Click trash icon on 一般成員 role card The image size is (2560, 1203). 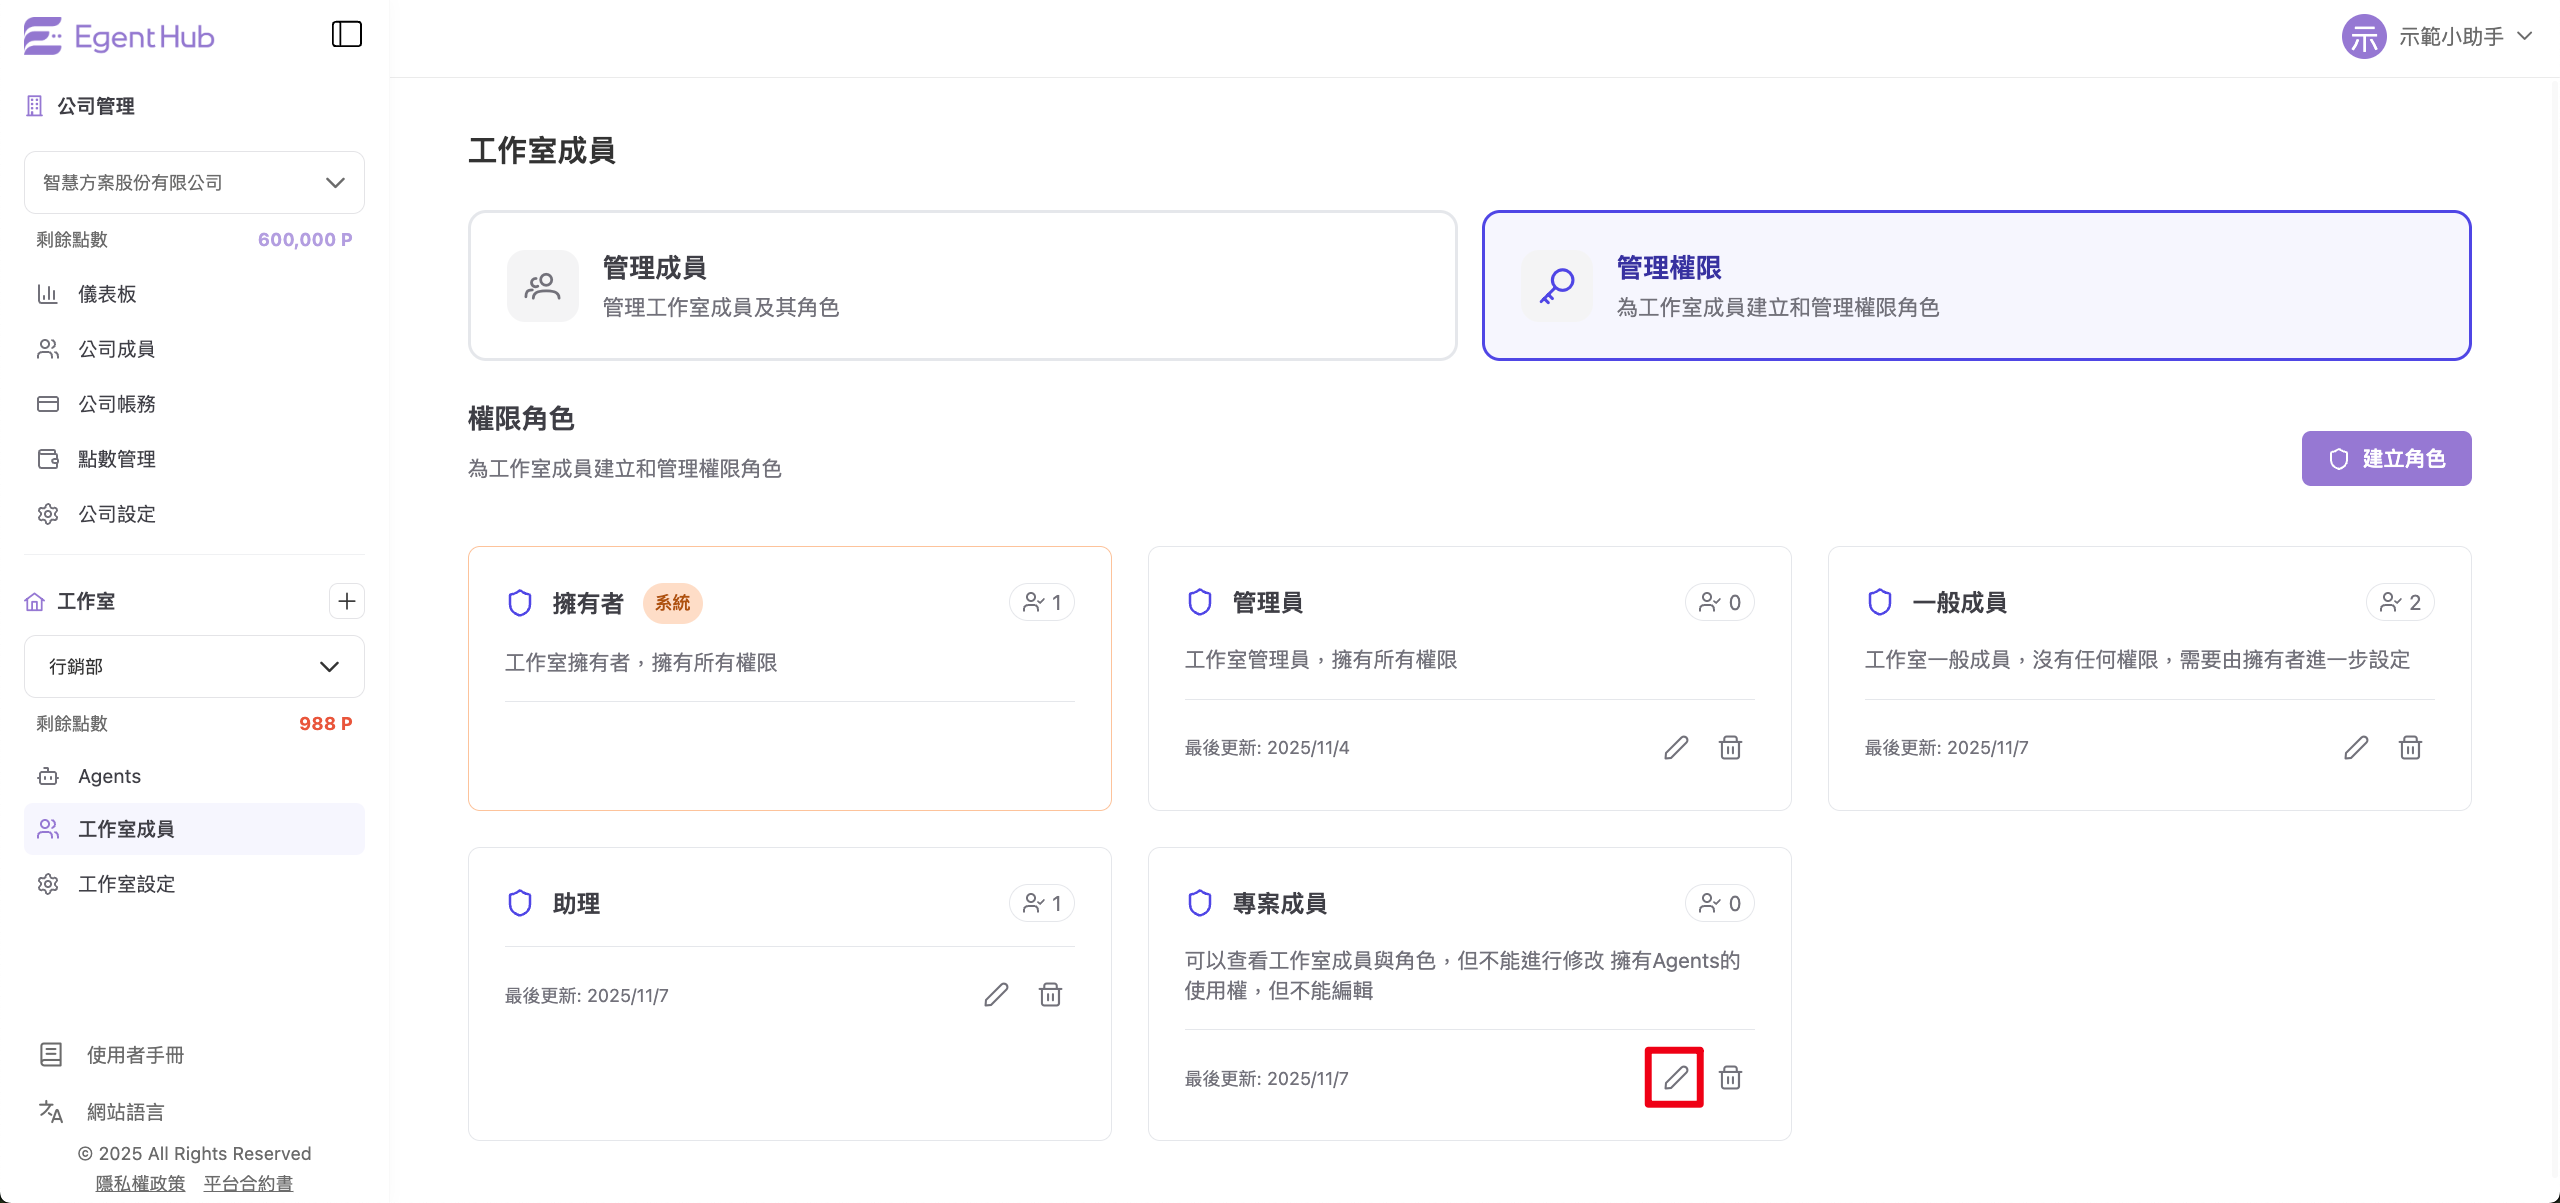2410,747
